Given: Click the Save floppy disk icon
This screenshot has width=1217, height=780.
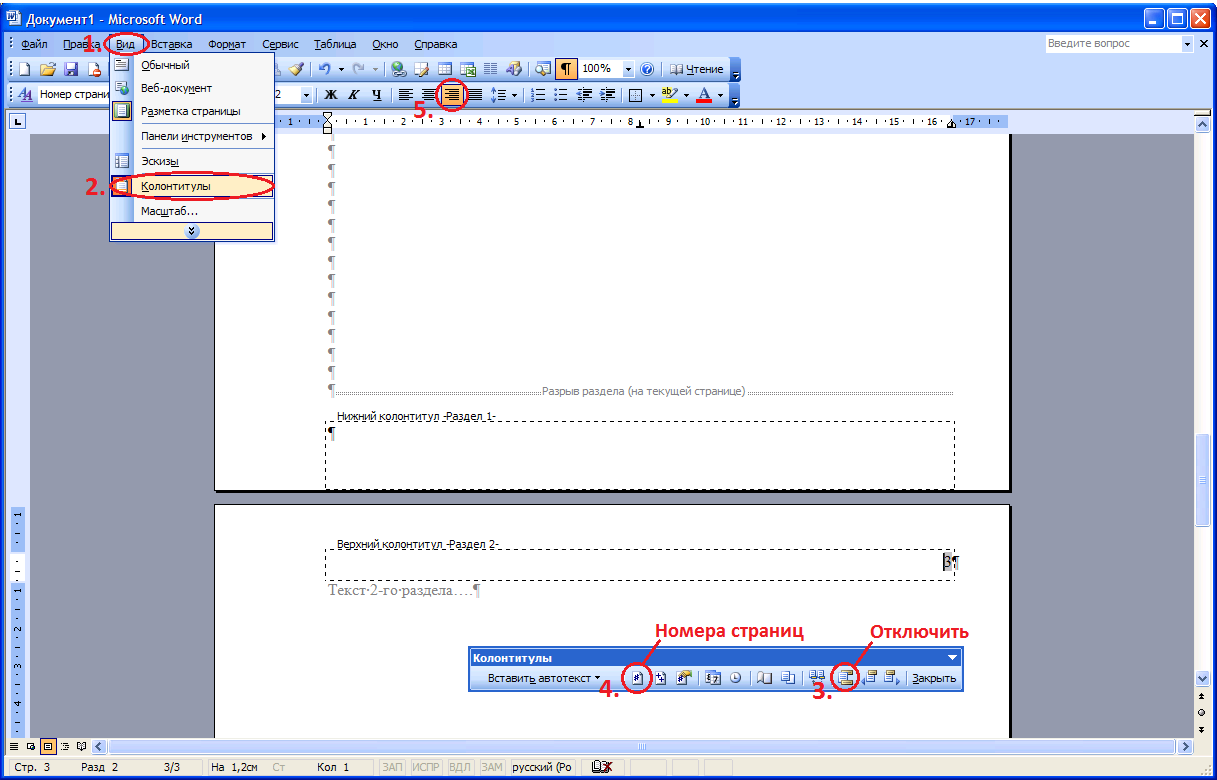Looking at the screenshot, I should 71,70.
